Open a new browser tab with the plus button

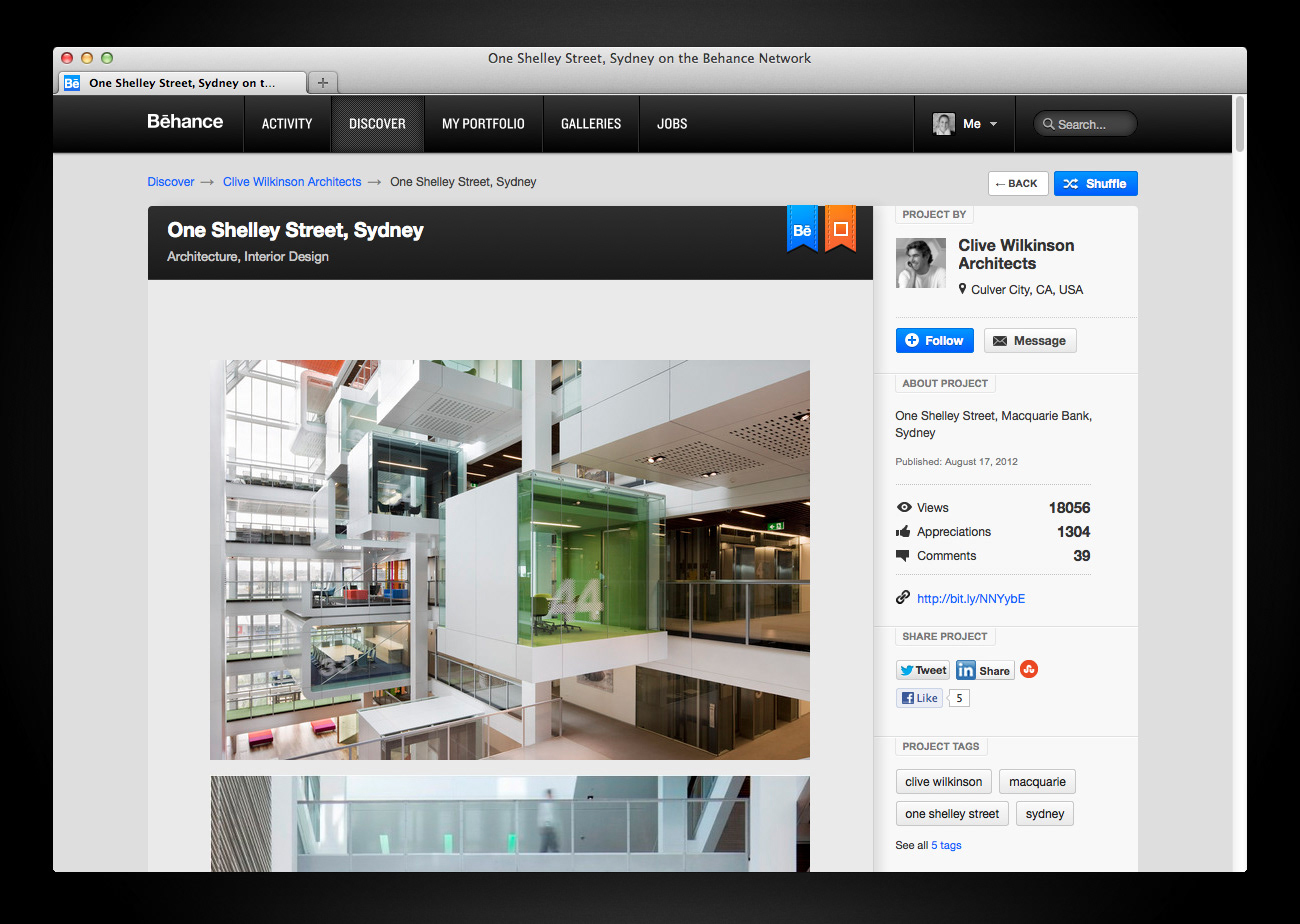point(323,83)
